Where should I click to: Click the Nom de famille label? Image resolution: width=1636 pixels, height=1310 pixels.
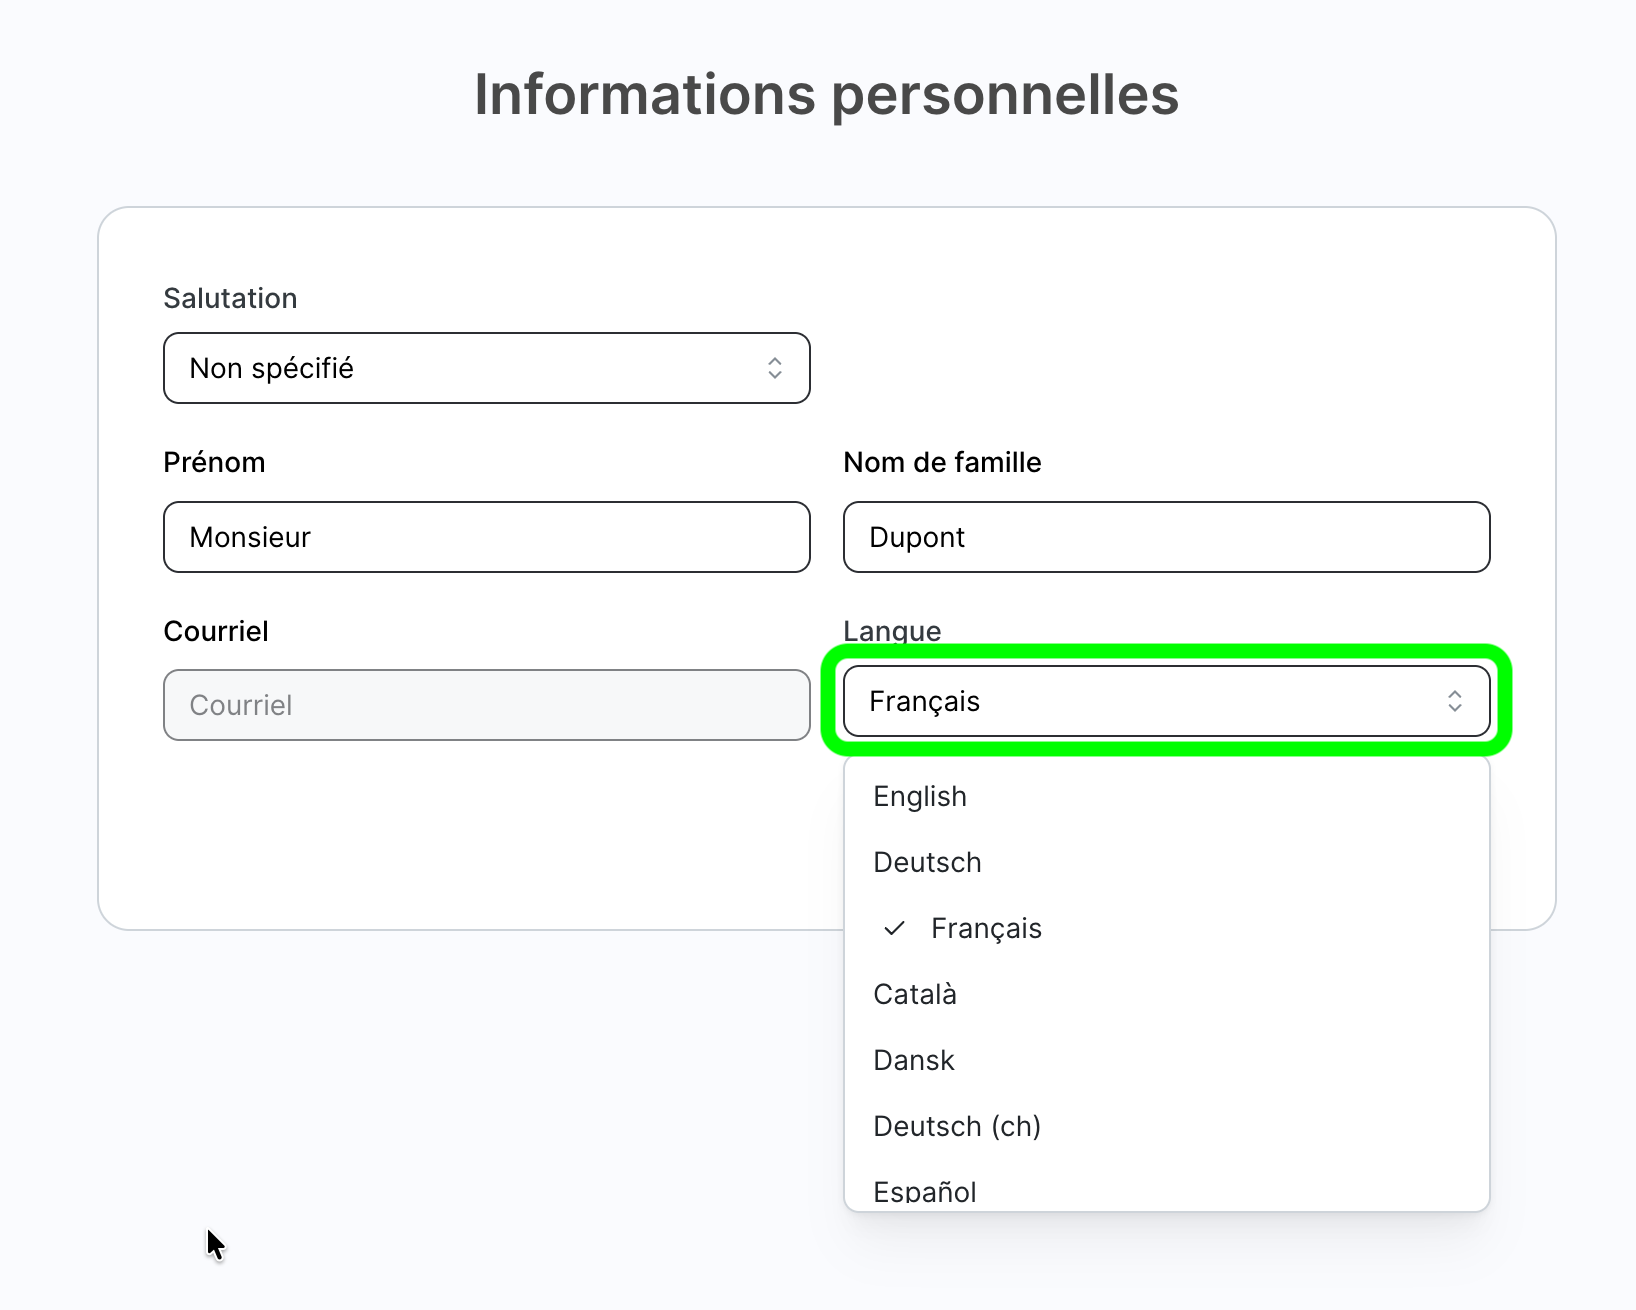[x=942, y=462]
